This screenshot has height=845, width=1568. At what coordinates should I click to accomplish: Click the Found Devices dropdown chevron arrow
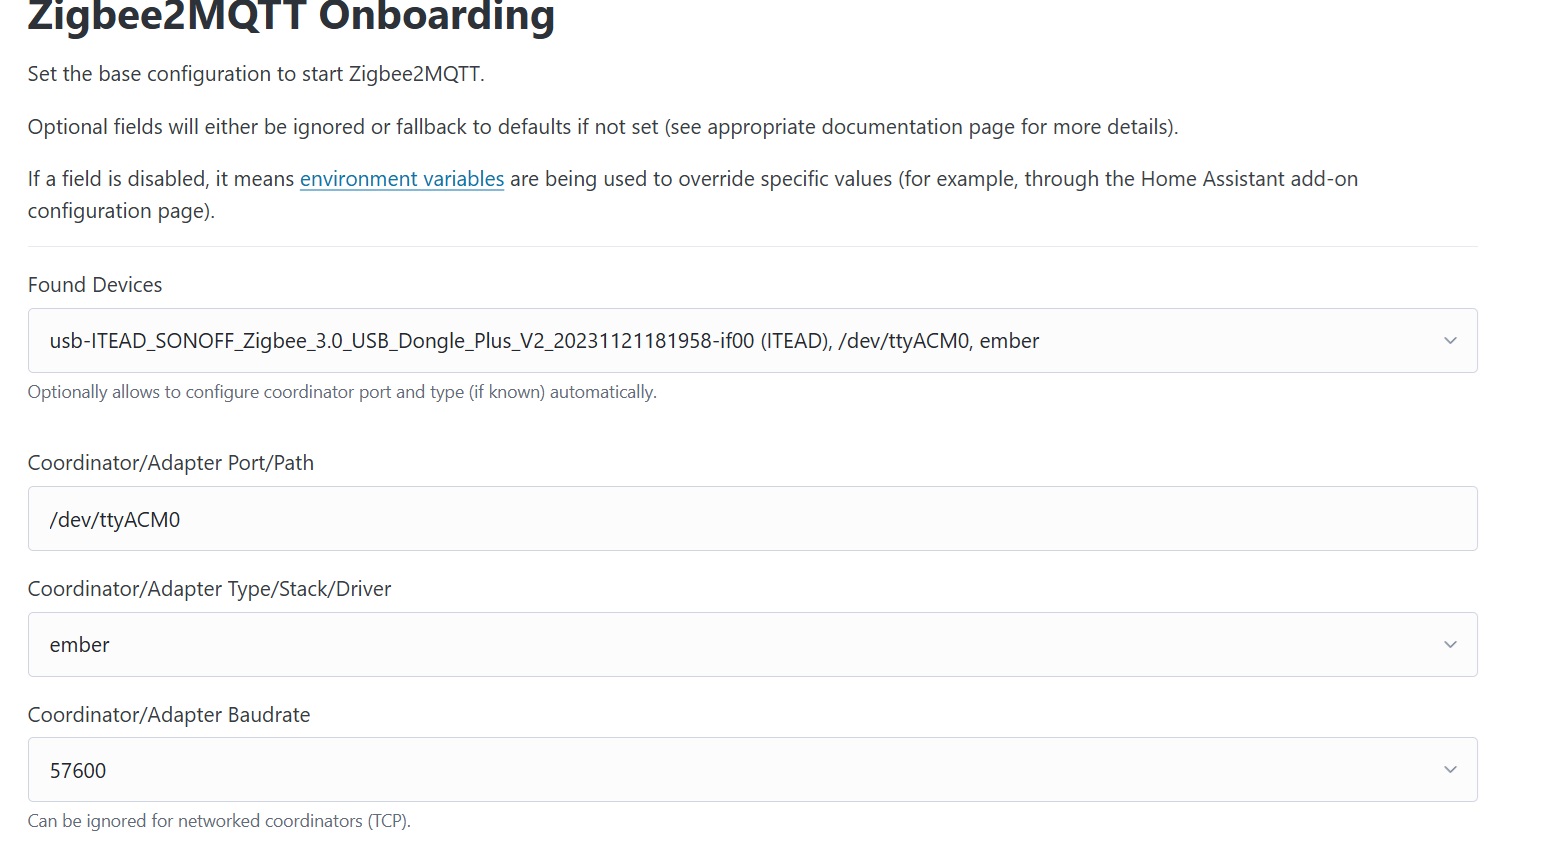[x=1450, y=341]
